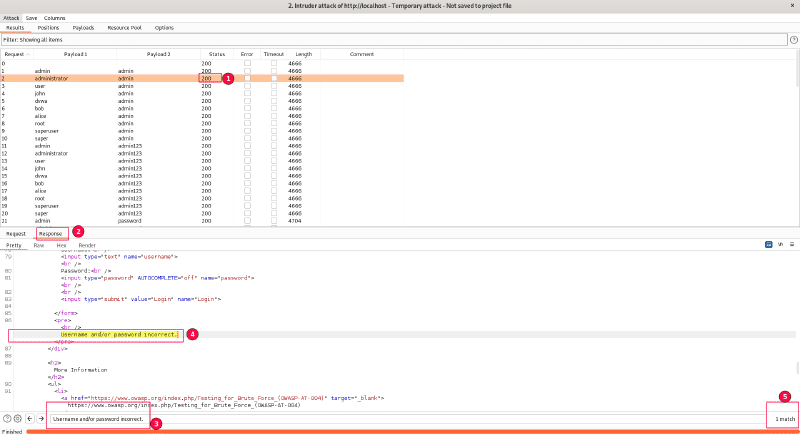Go to previous search match arrow
Viewport: 800px width, 435px height.
tap(29, 418)
